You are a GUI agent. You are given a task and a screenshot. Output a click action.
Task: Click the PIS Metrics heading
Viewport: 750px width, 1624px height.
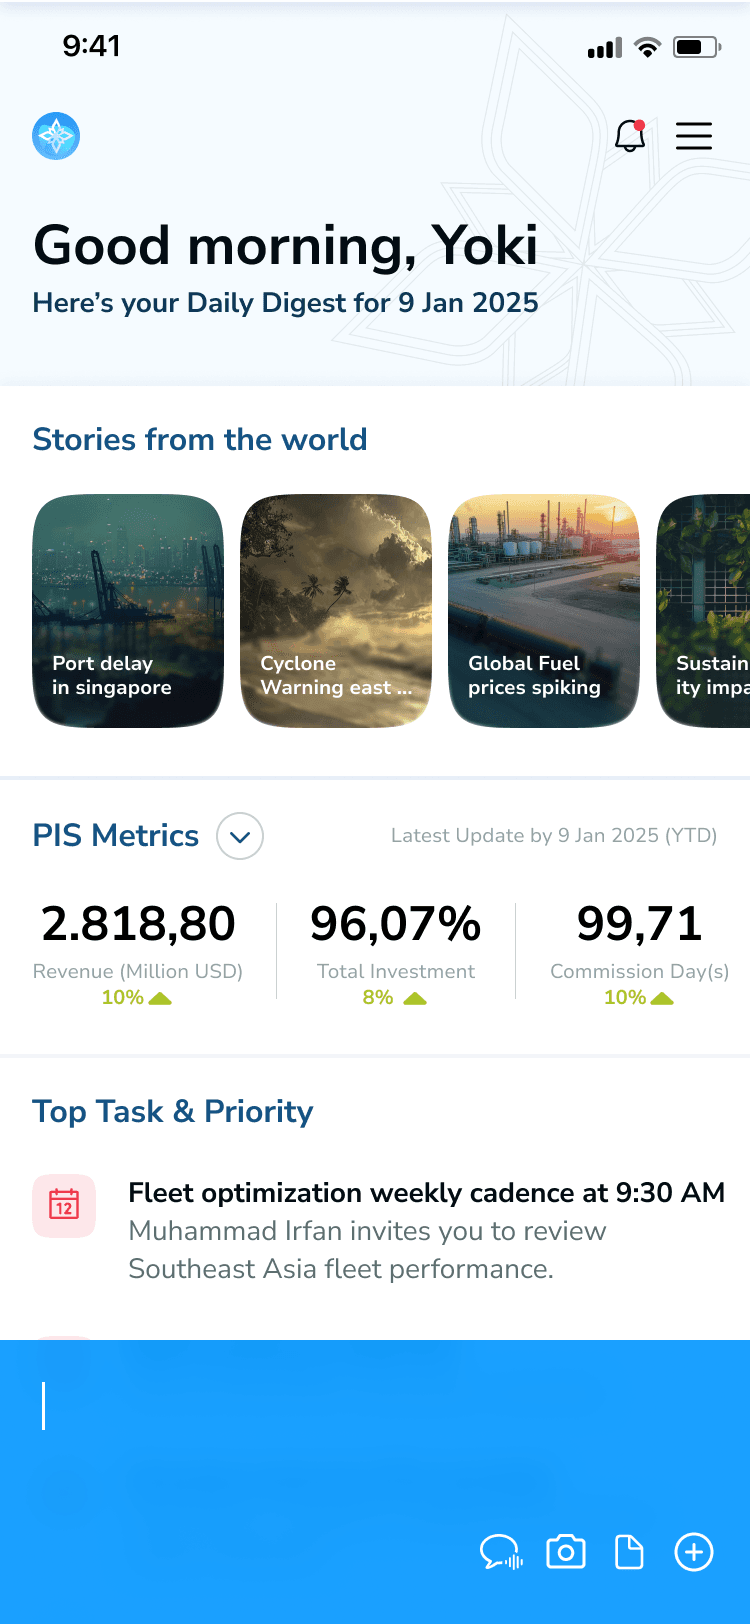coord(116,836)
